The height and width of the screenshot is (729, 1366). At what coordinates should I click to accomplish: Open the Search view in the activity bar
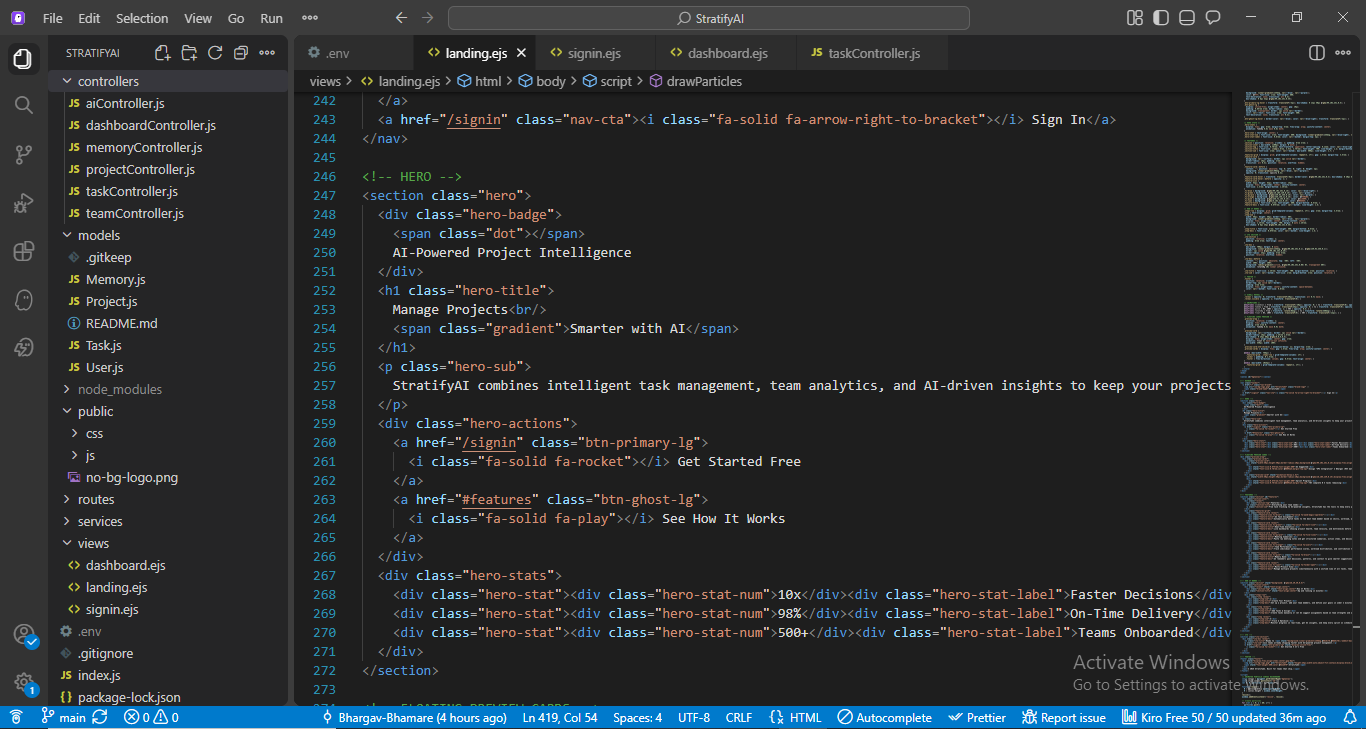22,104
